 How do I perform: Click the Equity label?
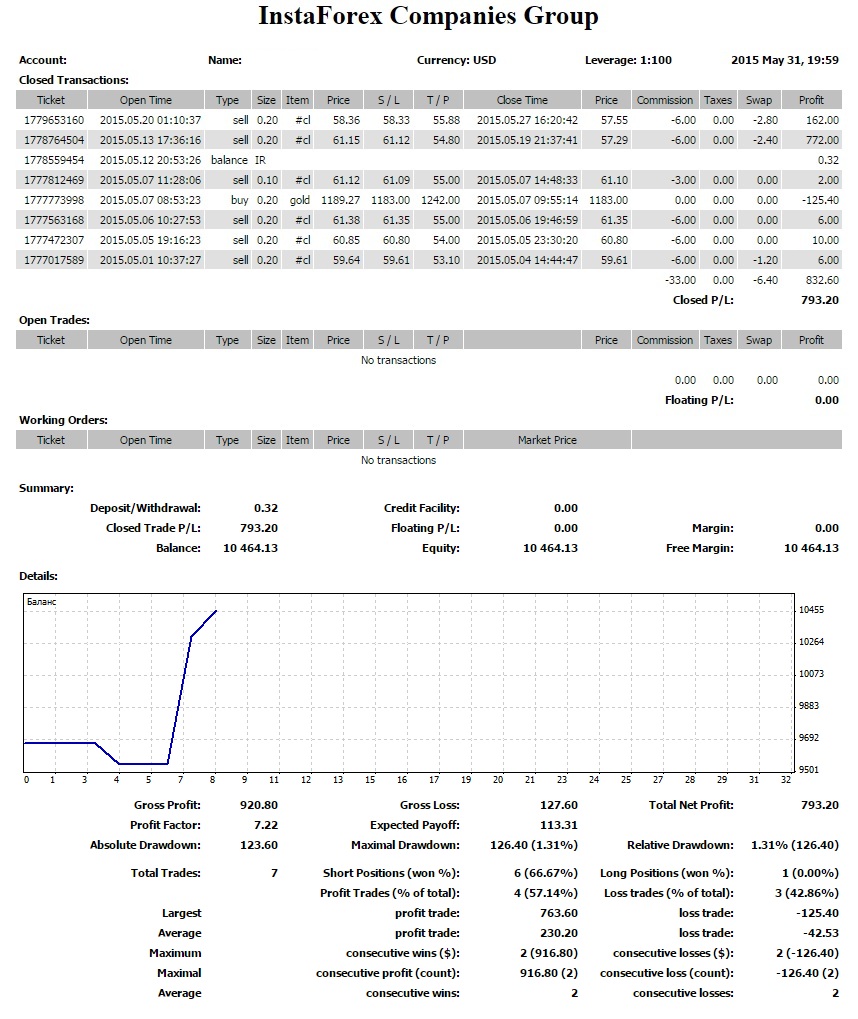[x=441, y=548]
